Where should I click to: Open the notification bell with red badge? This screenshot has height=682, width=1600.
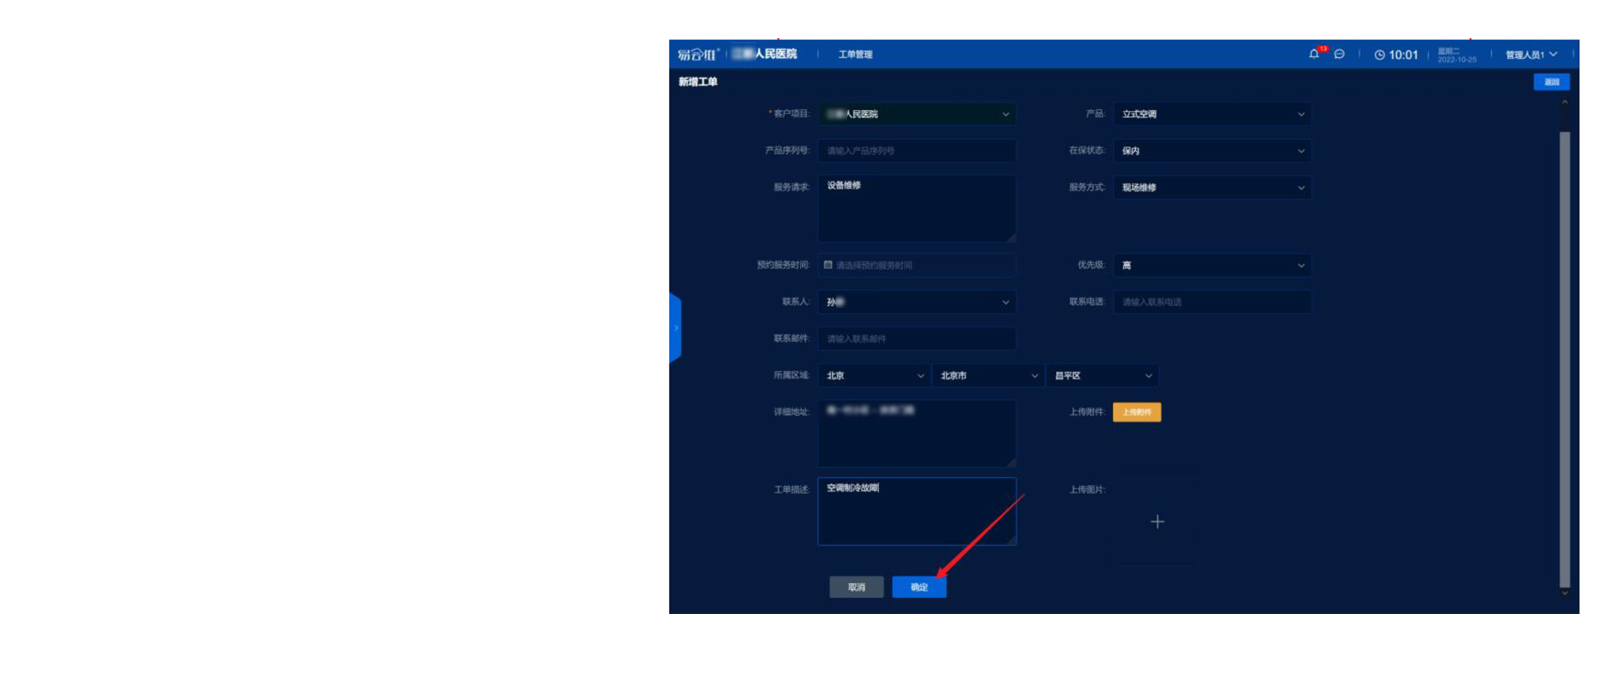(1314, 54)
